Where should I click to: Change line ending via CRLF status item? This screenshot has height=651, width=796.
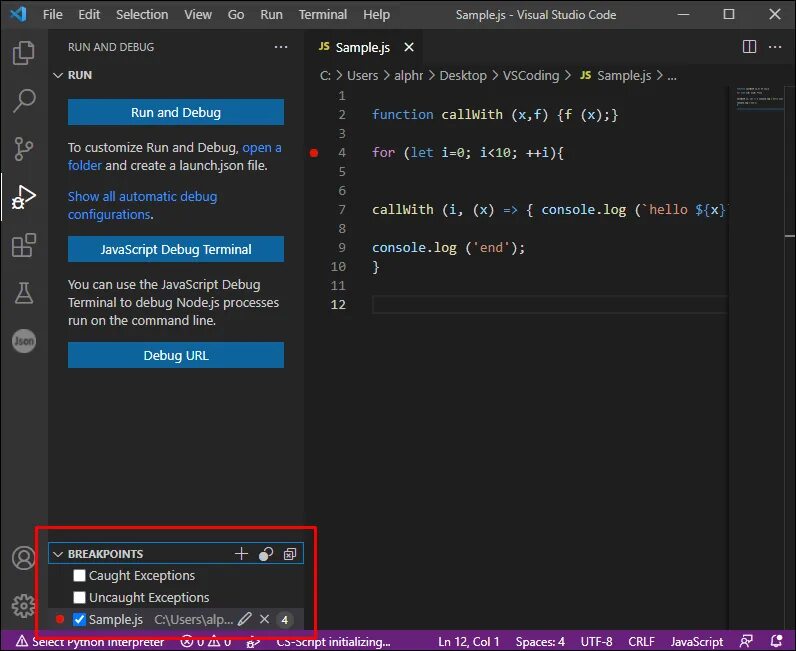tap(641, 641)
